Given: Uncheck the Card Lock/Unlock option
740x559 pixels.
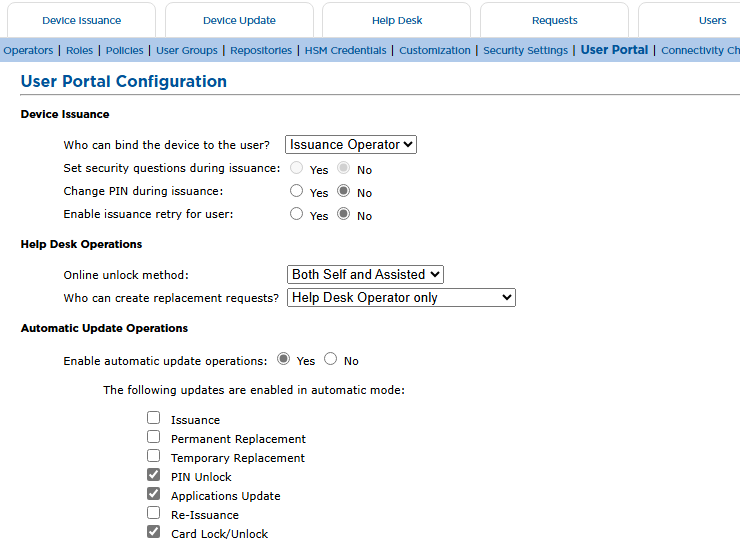Looking at the screenshot, I should (153, 532).
